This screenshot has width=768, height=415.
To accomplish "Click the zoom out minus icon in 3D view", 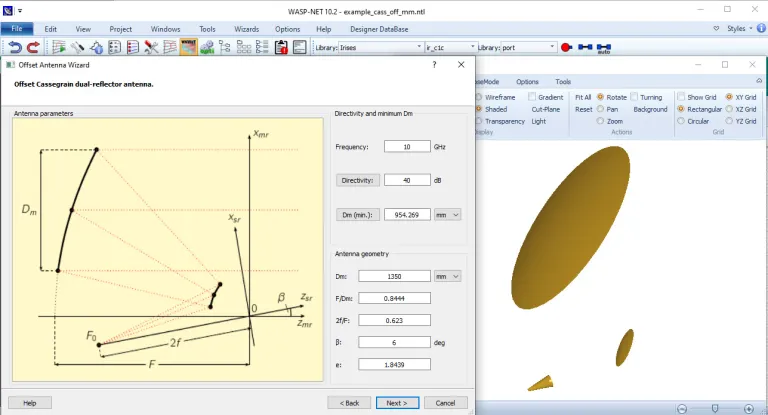I will (x=682, y=409).
